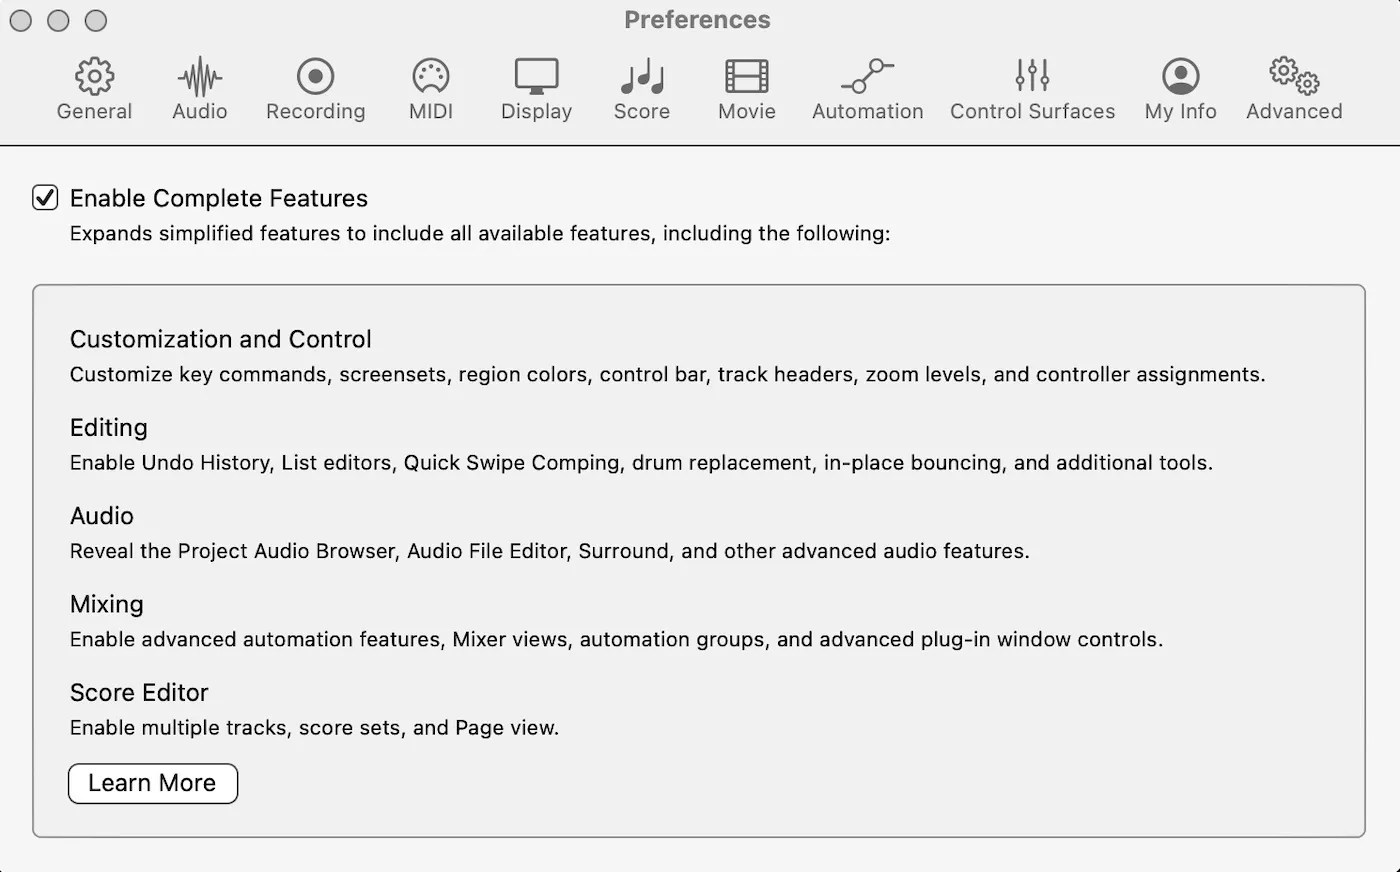This screenshot has height=872, width=1400.
Task: Open the General preferences pane
Action: point(94,88)
